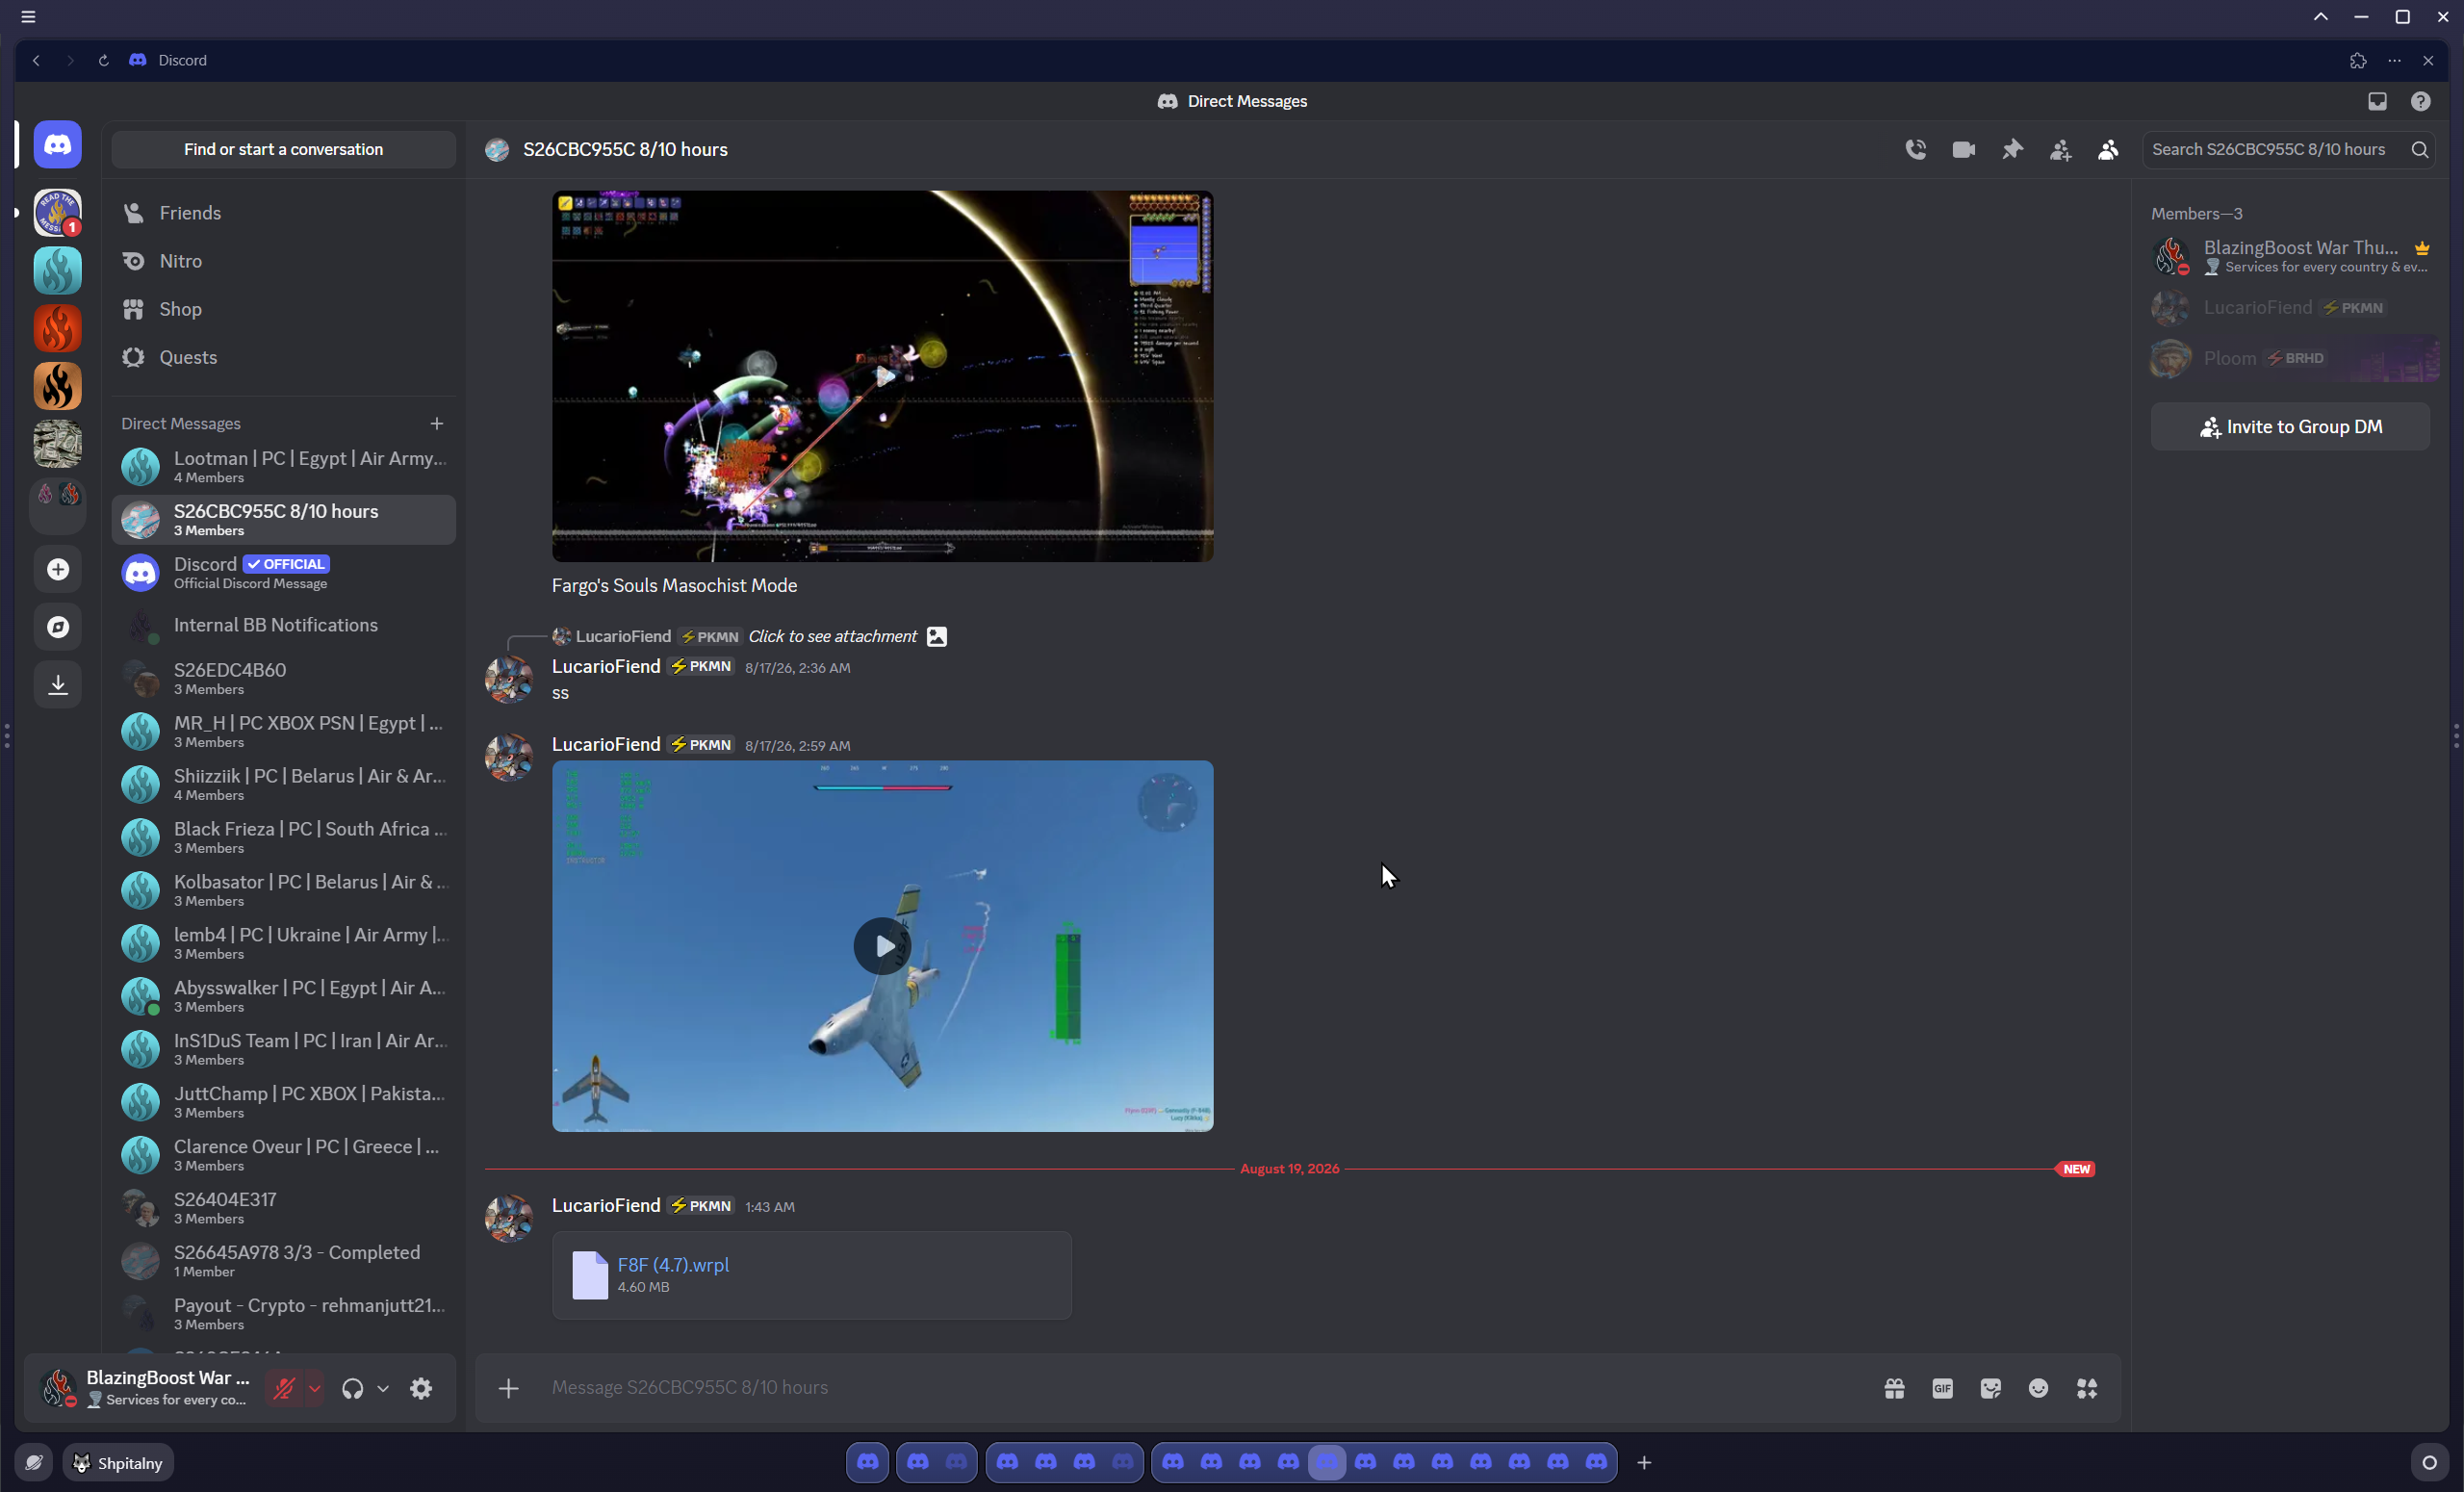Open Internal BB Notifications DM
This screenshot has height=1492, width=2464.
284,626
